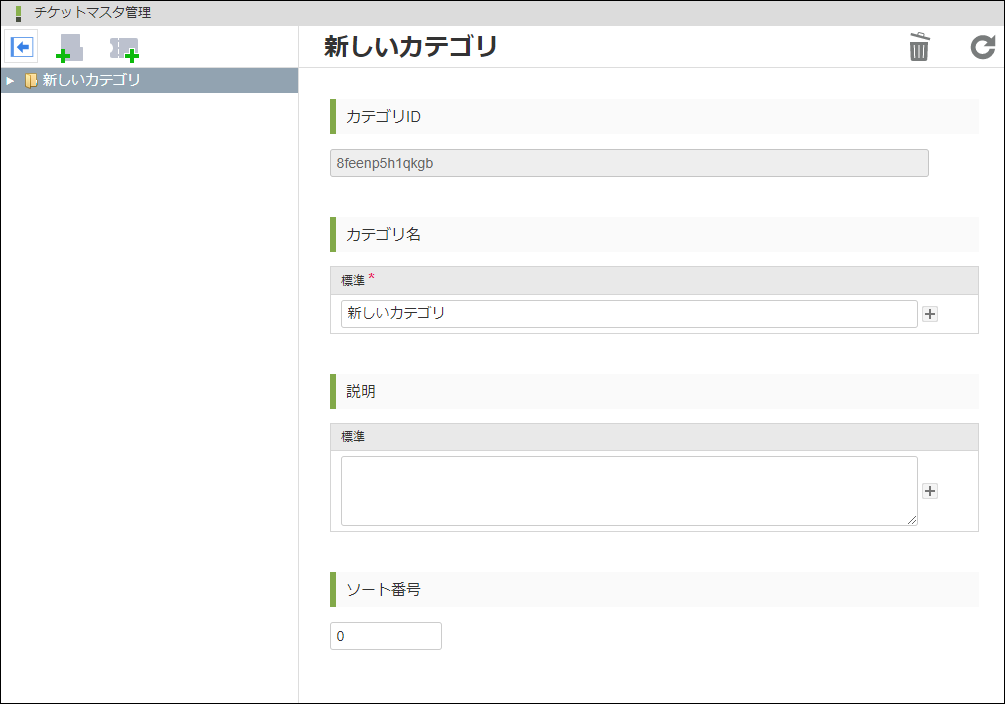Screen dimensions: 1005x704
Task: Click the カテゴリ名 section header
Action: [x=384, y=234]
